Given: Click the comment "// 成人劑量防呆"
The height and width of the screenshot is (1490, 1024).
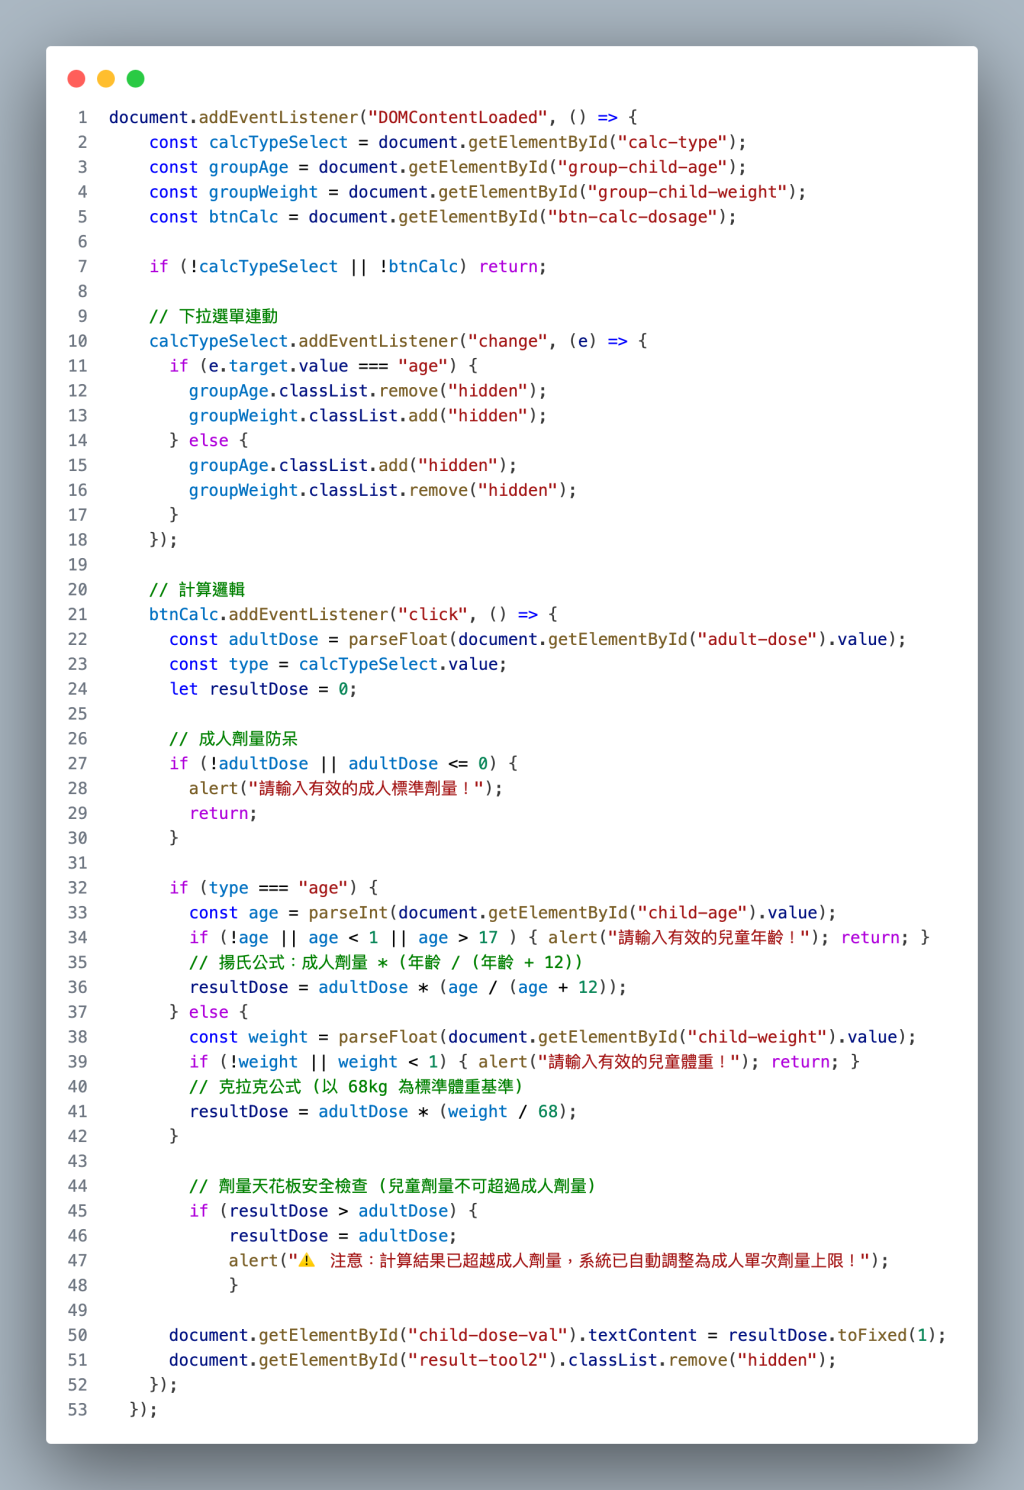Looking at the screenshot, I should (234, 739).
